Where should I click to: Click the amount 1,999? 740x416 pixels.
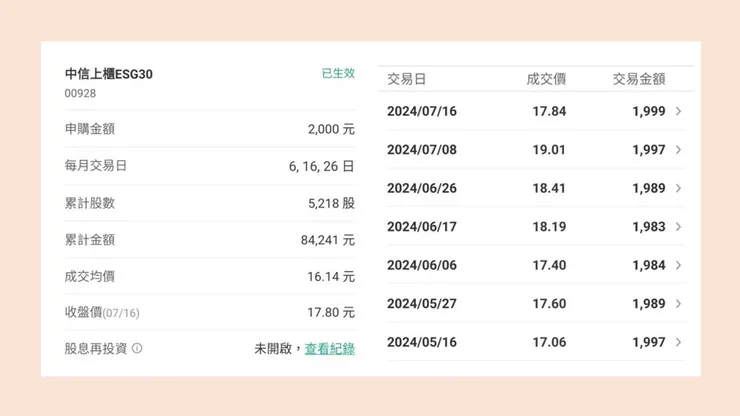[x=649, y=111]
